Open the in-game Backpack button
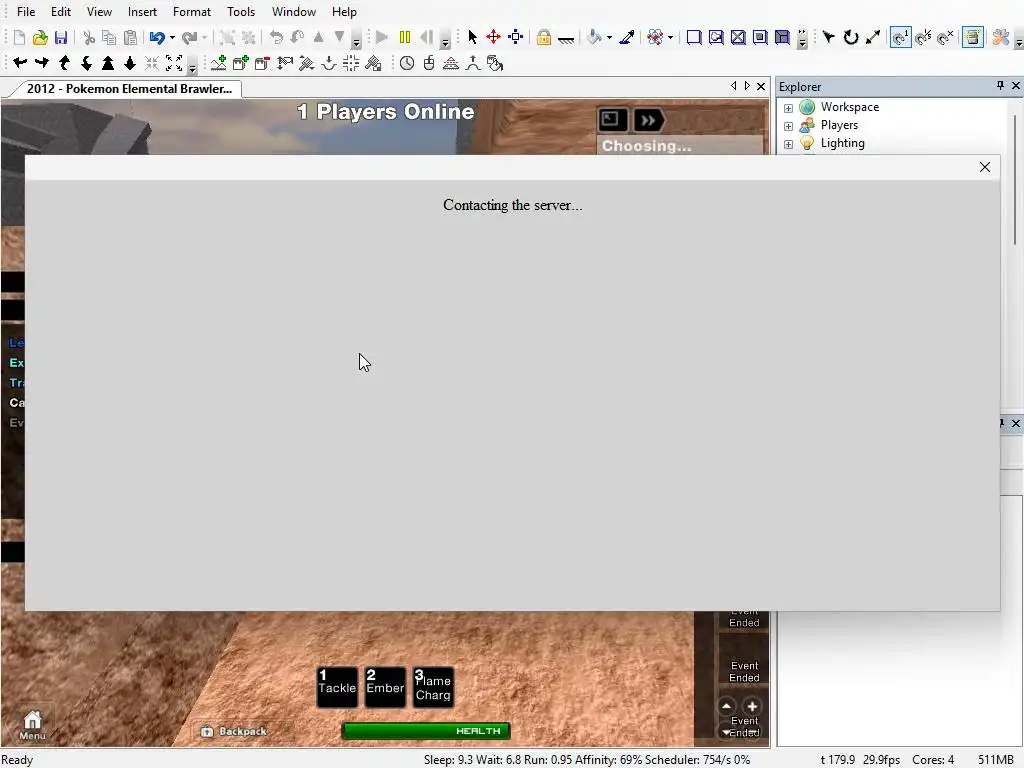Viewport: 1024px width, 768px height. (x=234, y=731)
